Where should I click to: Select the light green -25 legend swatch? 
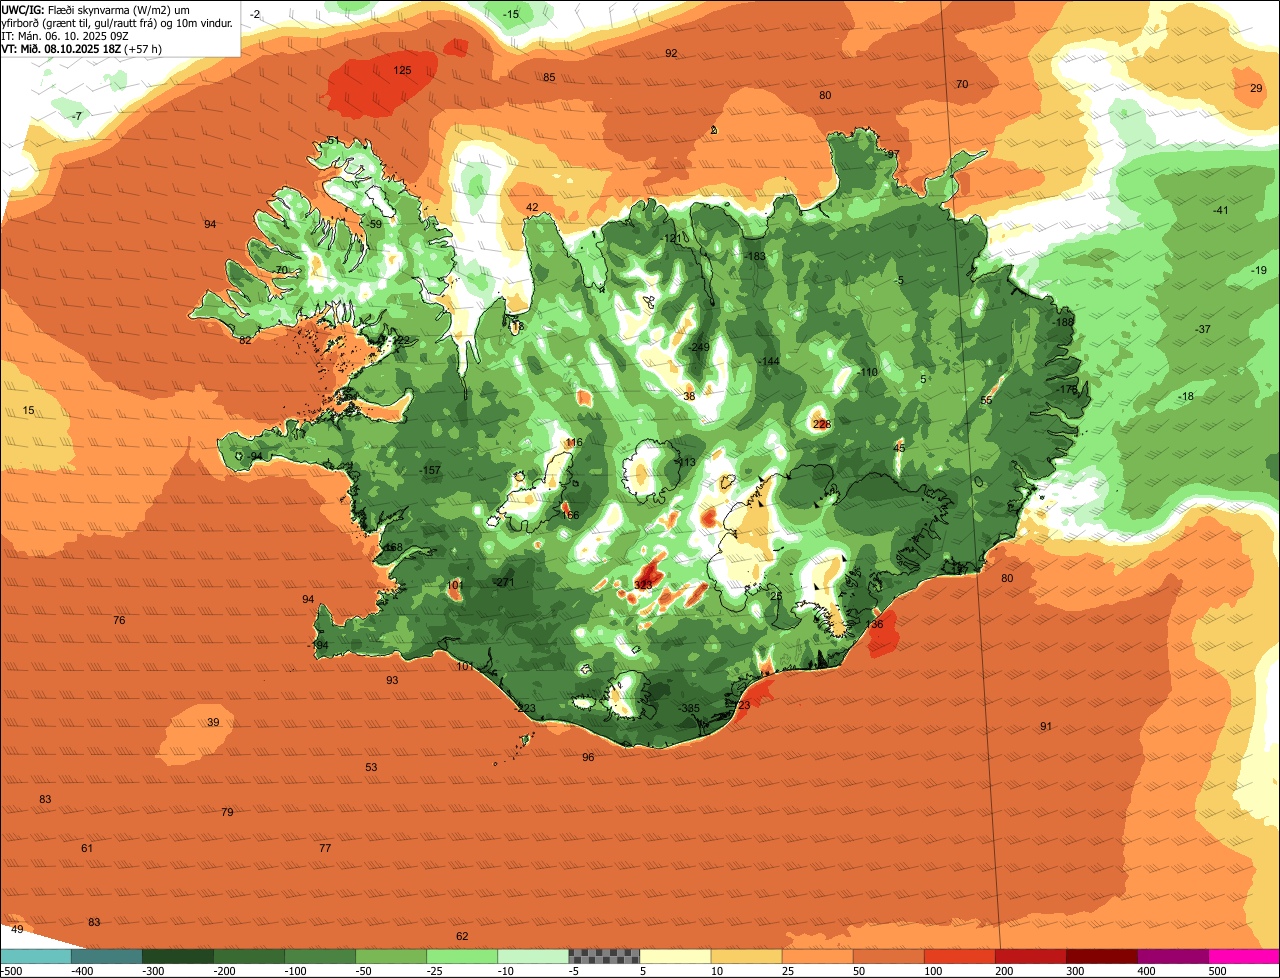[x=462, y=956]
